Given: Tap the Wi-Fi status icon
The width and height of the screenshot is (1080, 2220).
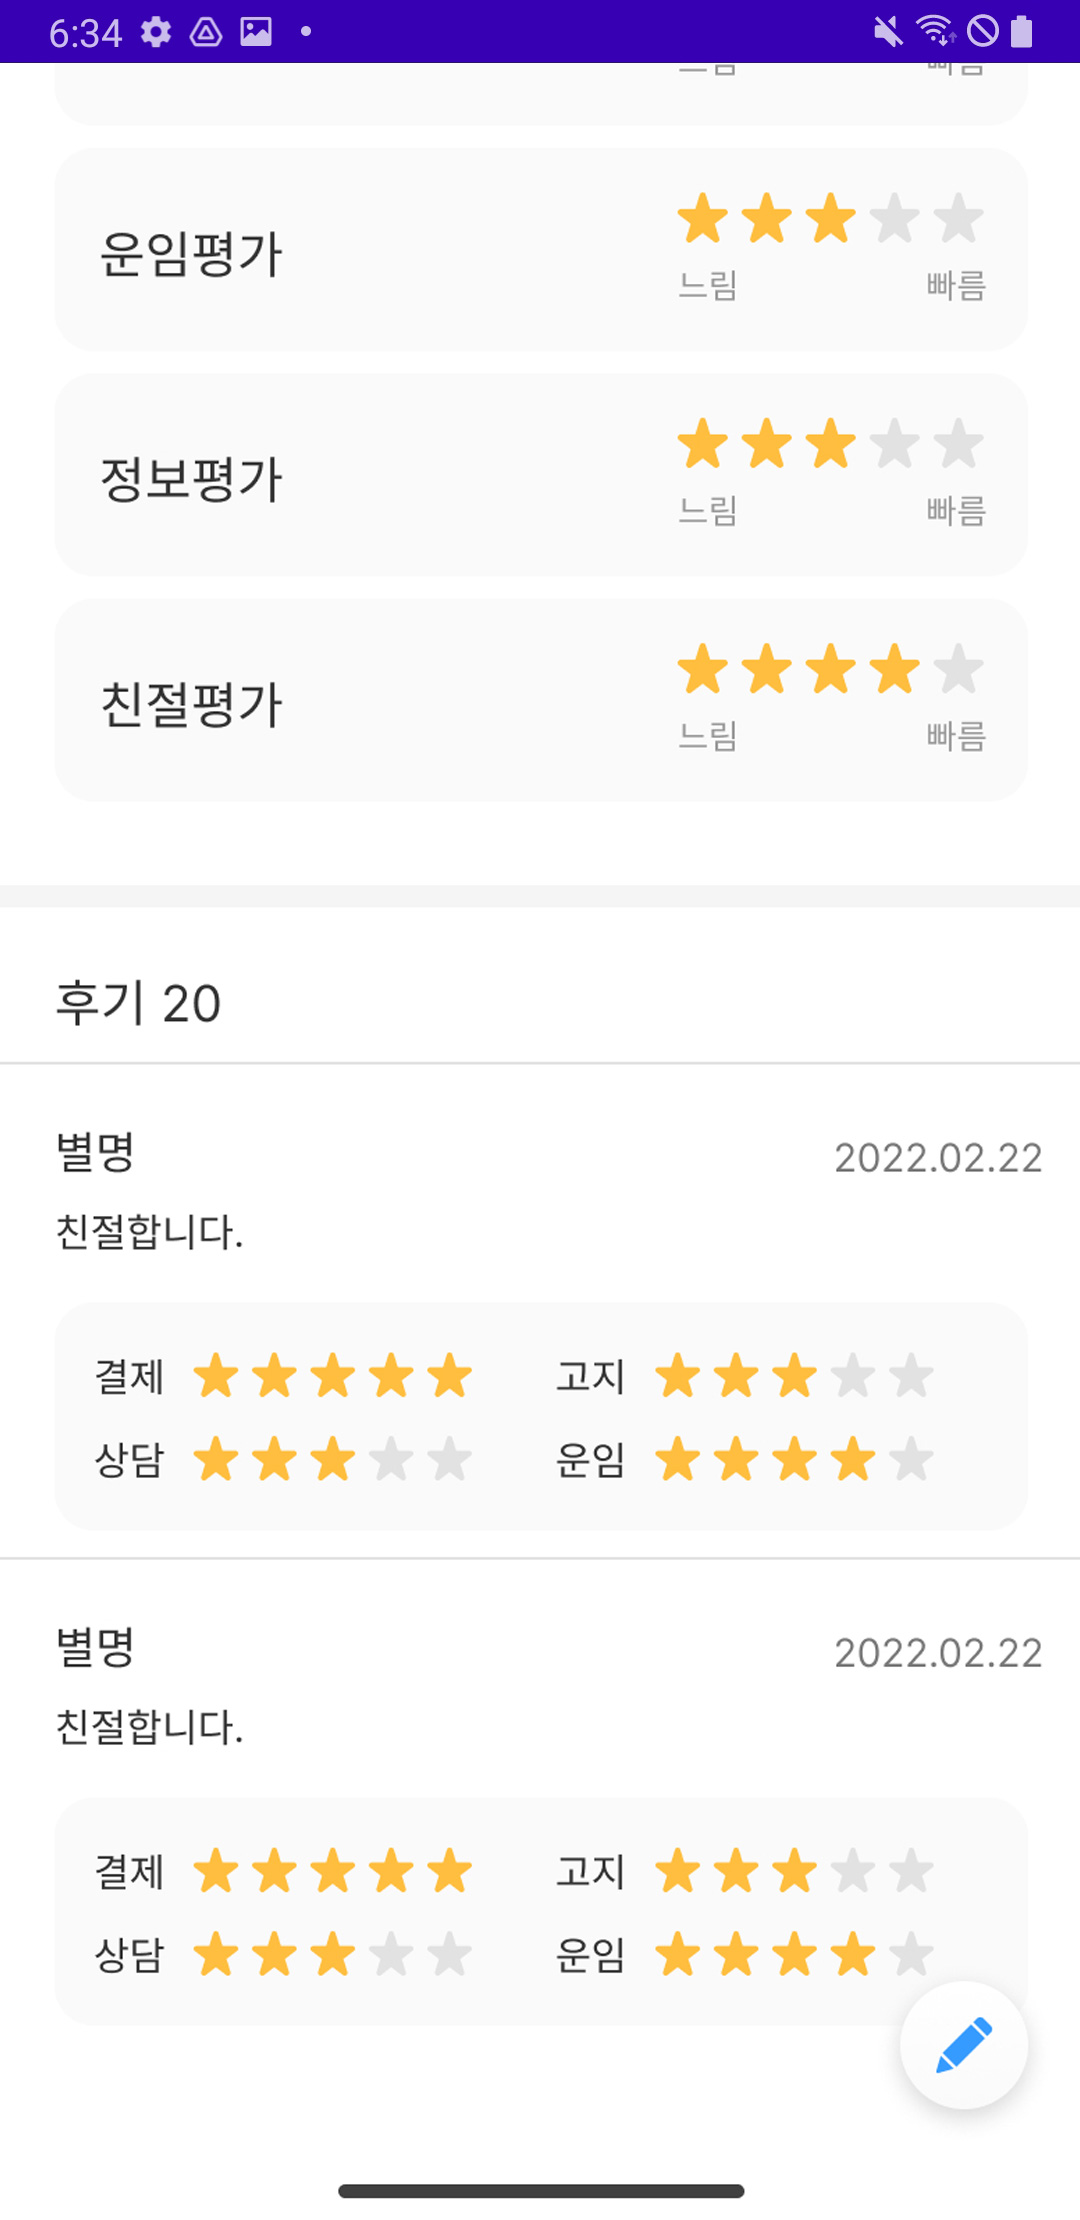Looking at the screenshot, I should (x=936, y=32).
